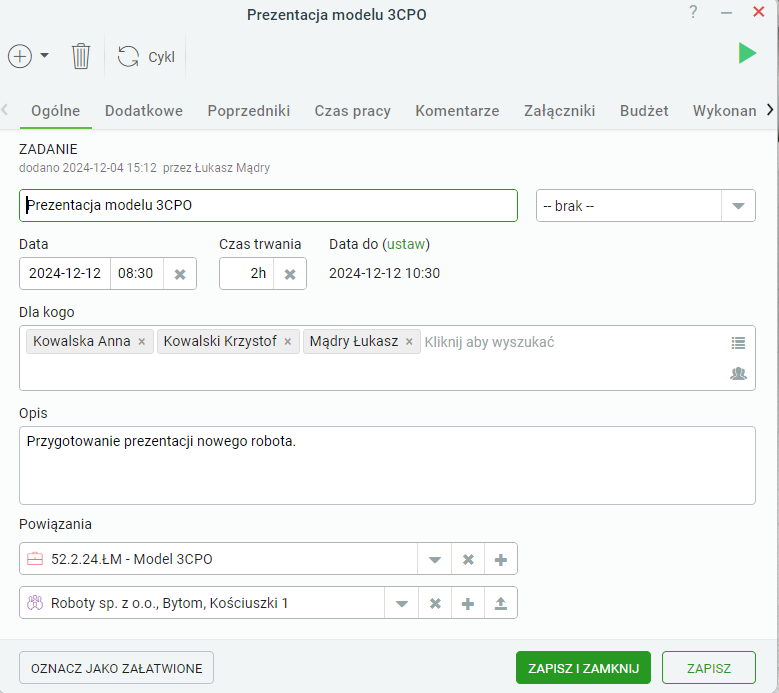Click the plus icon on the Roboty sp. z o.o. row

(468, 604)
